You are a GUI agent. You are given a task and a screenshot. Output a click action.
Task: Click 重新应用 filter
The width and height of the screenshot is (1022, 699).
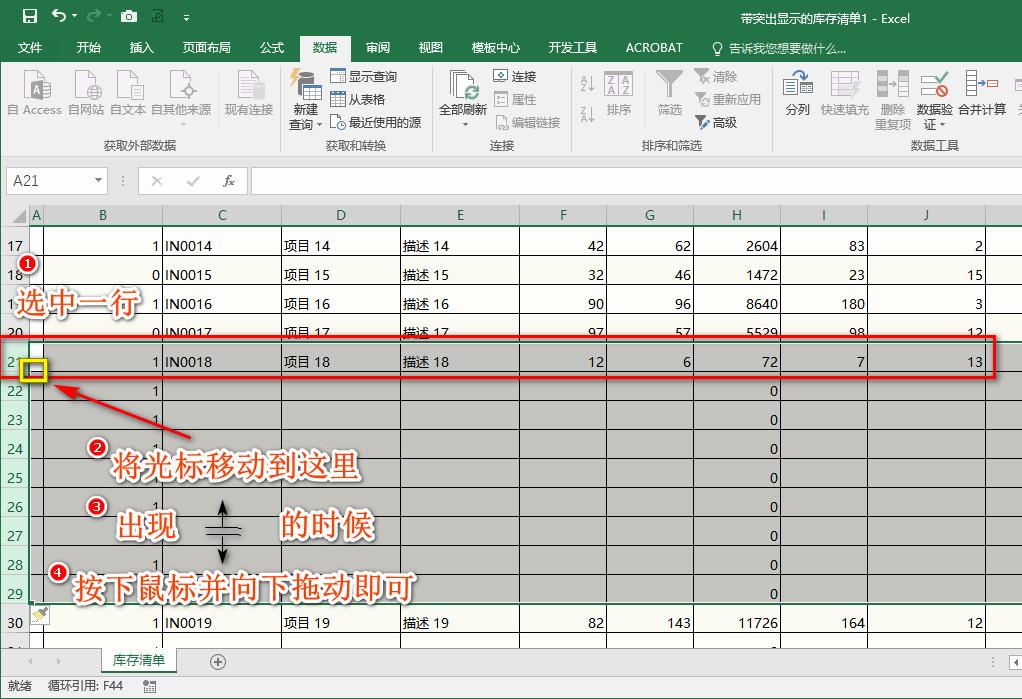click(x=728, y=99)
